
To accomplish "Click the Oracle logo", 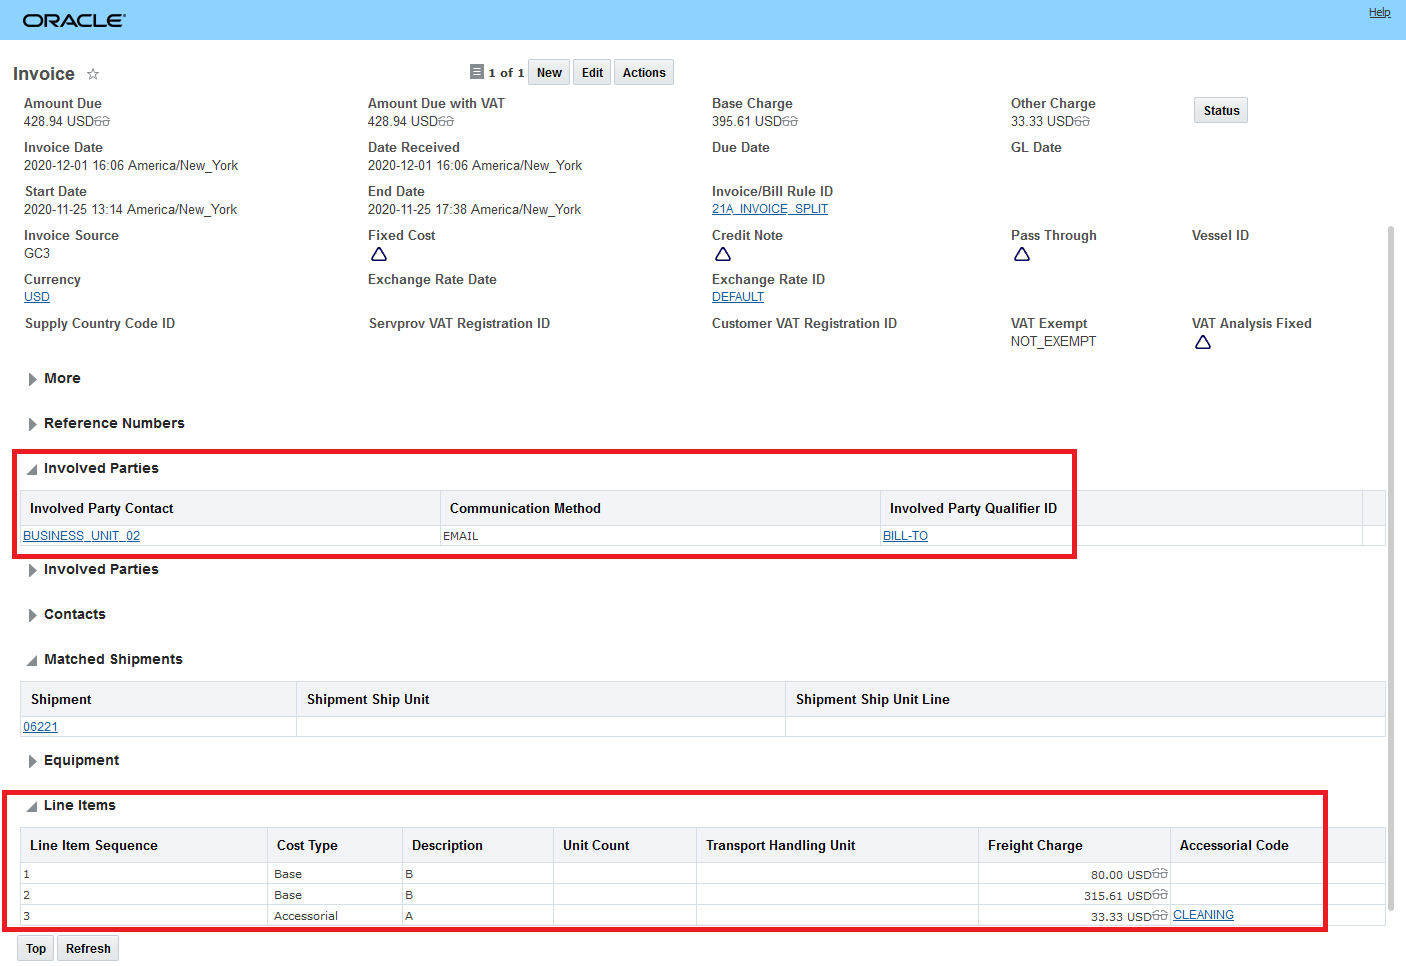I will click(x=74, y=20).
